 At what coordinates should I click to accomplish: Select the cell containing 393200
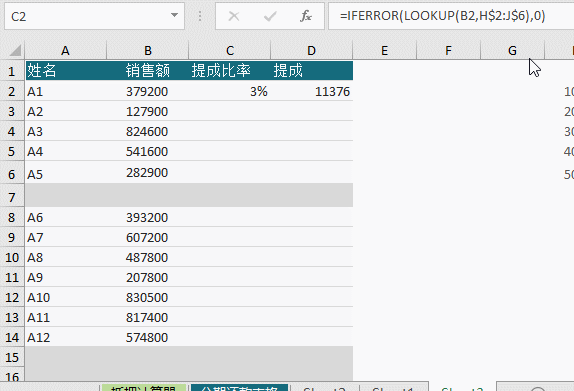(148, 217)
